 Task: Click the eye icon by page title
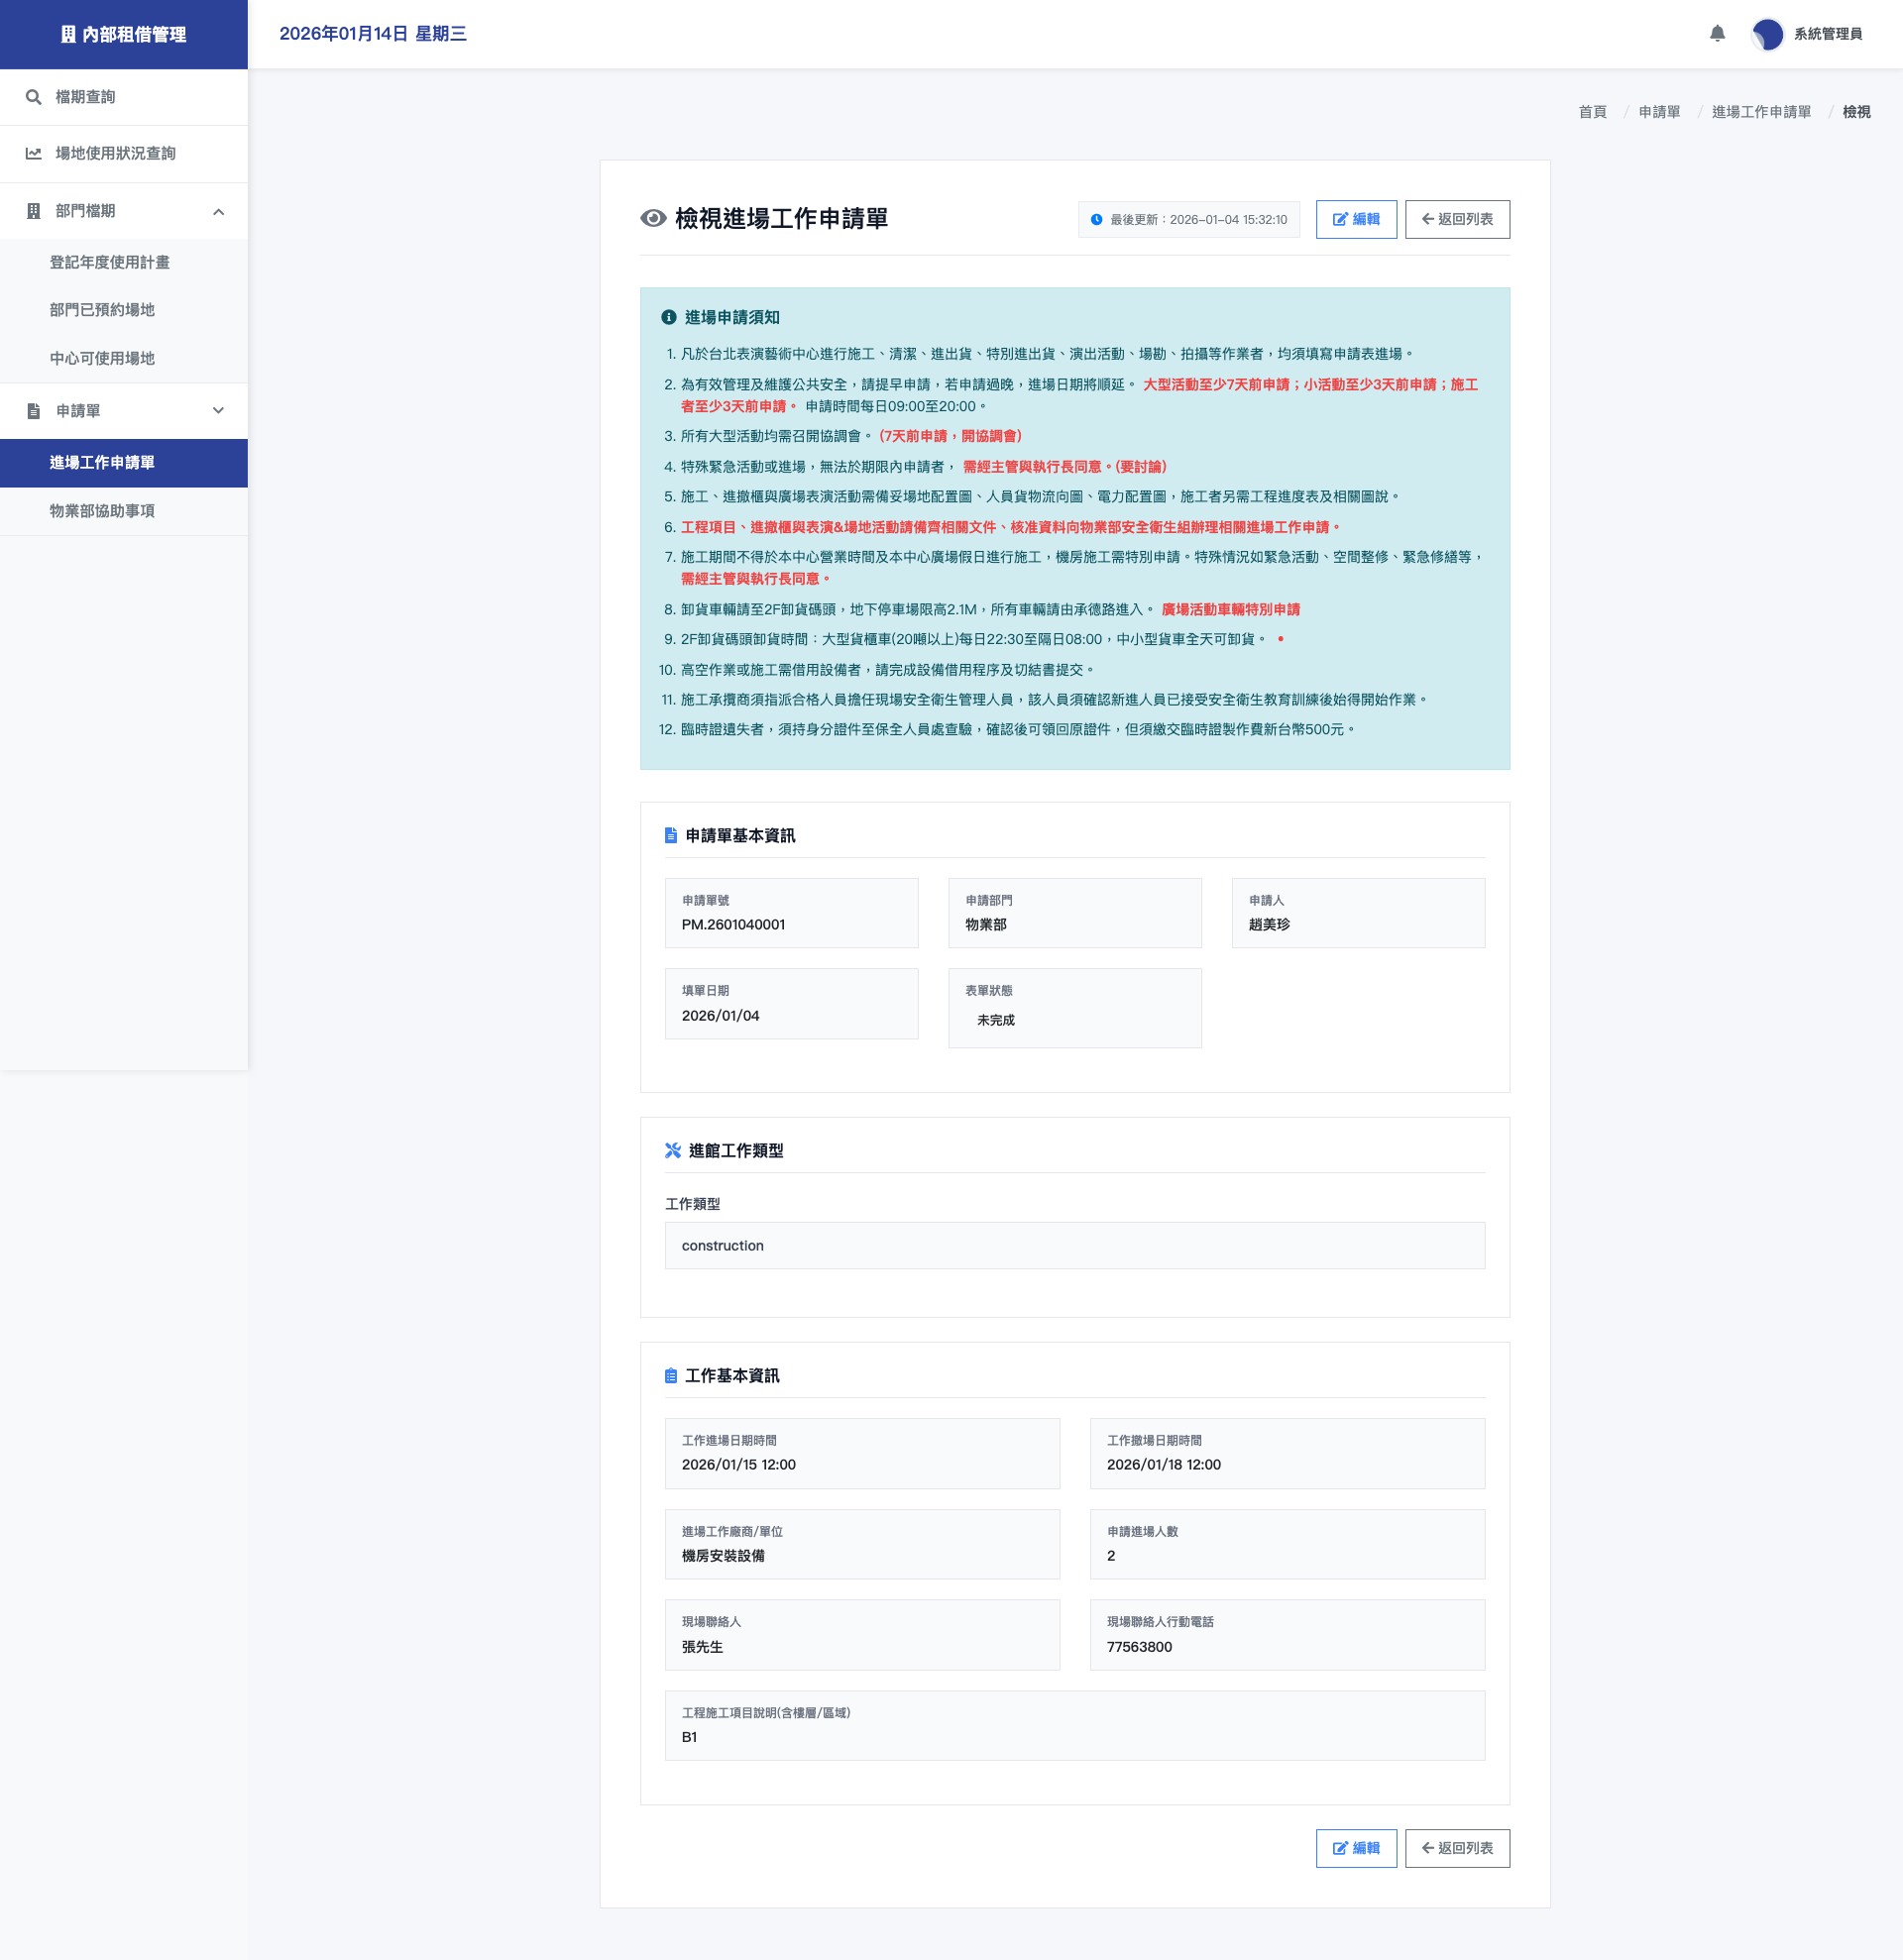point(653,219)
